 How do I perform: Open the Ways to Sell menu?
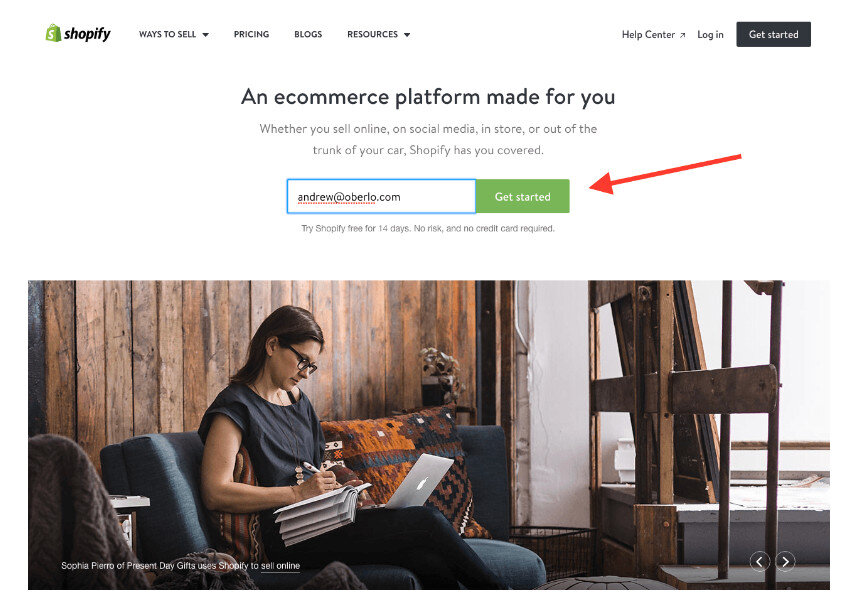[173, 34]
